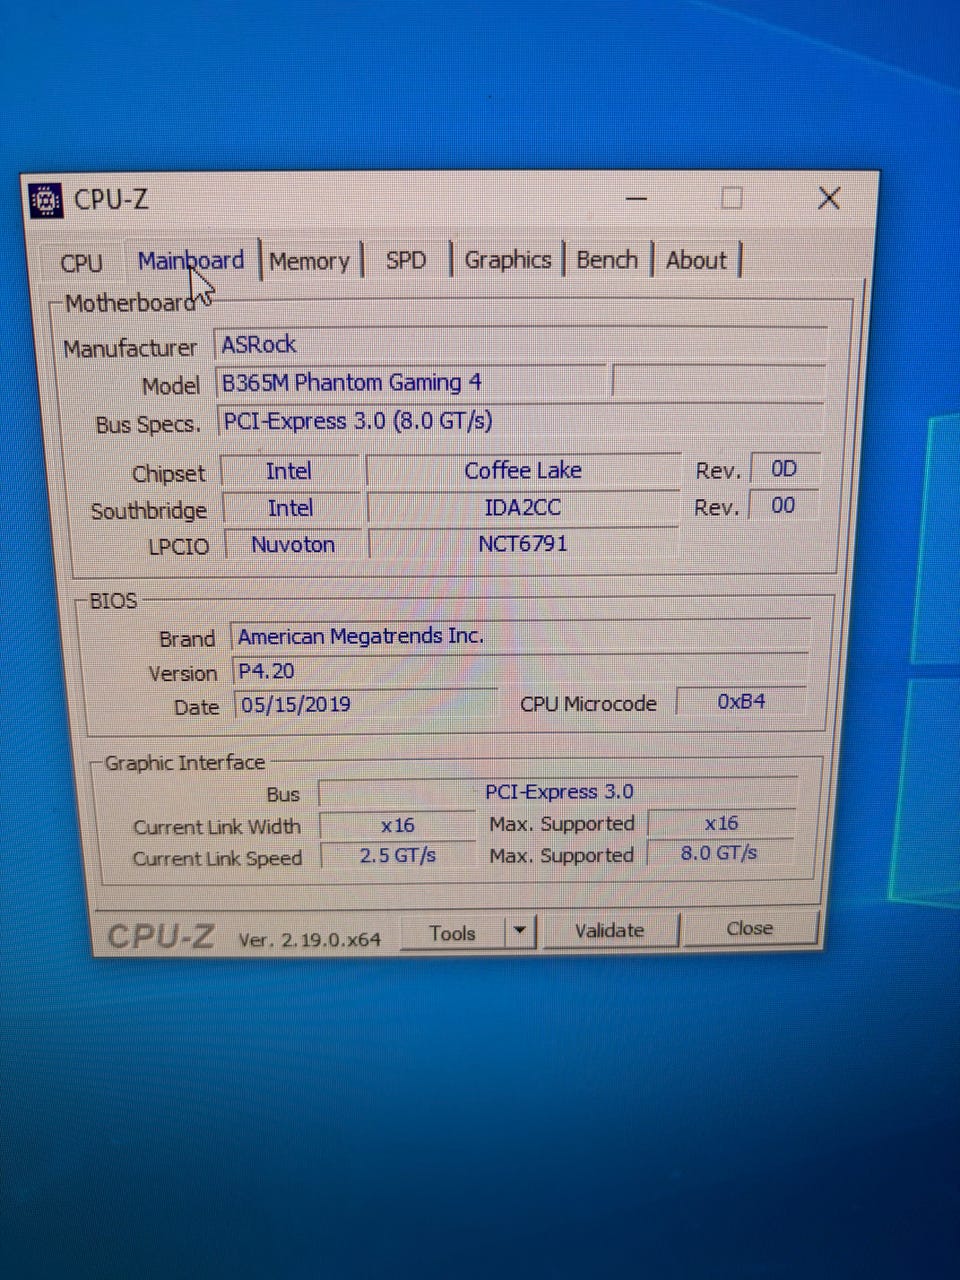Click the PCI-Express 3.0 (8.0 GT/s) bus specs

pos(520,420)
